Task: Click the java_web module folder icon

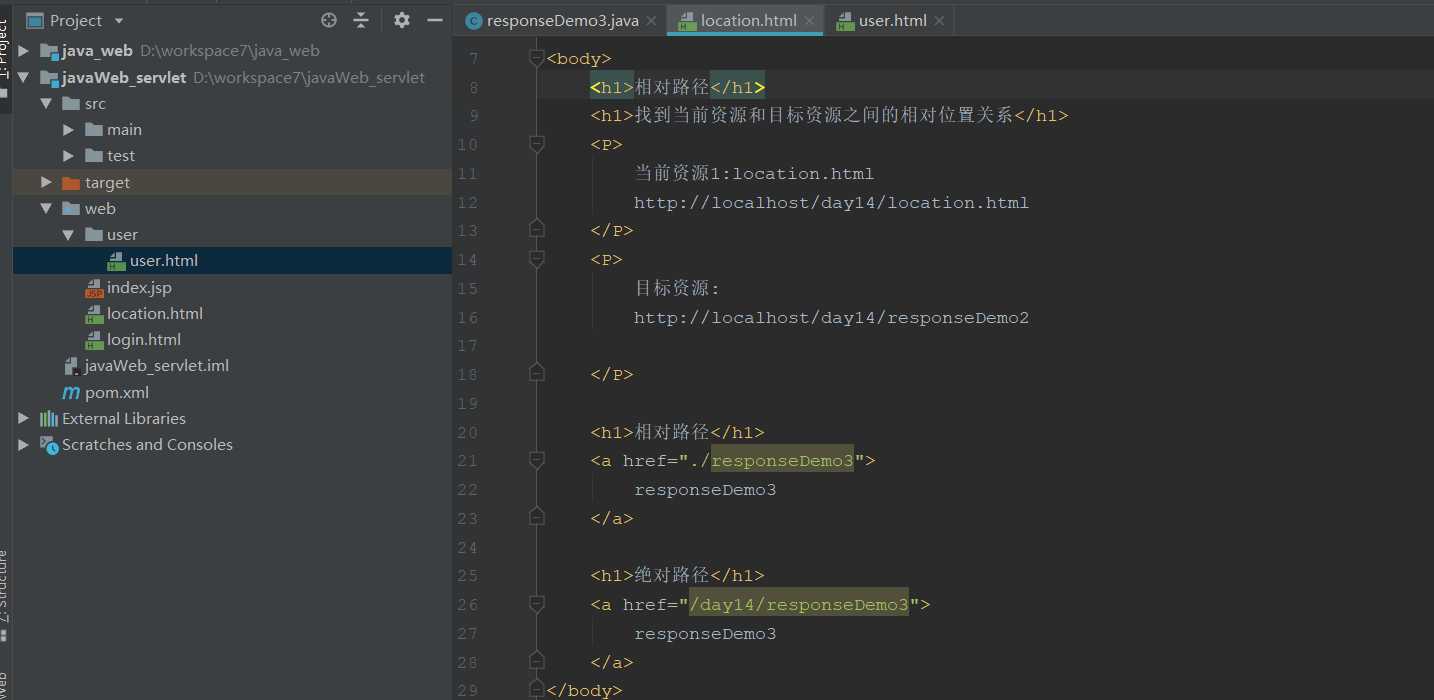Action: [x=48, y=50]
